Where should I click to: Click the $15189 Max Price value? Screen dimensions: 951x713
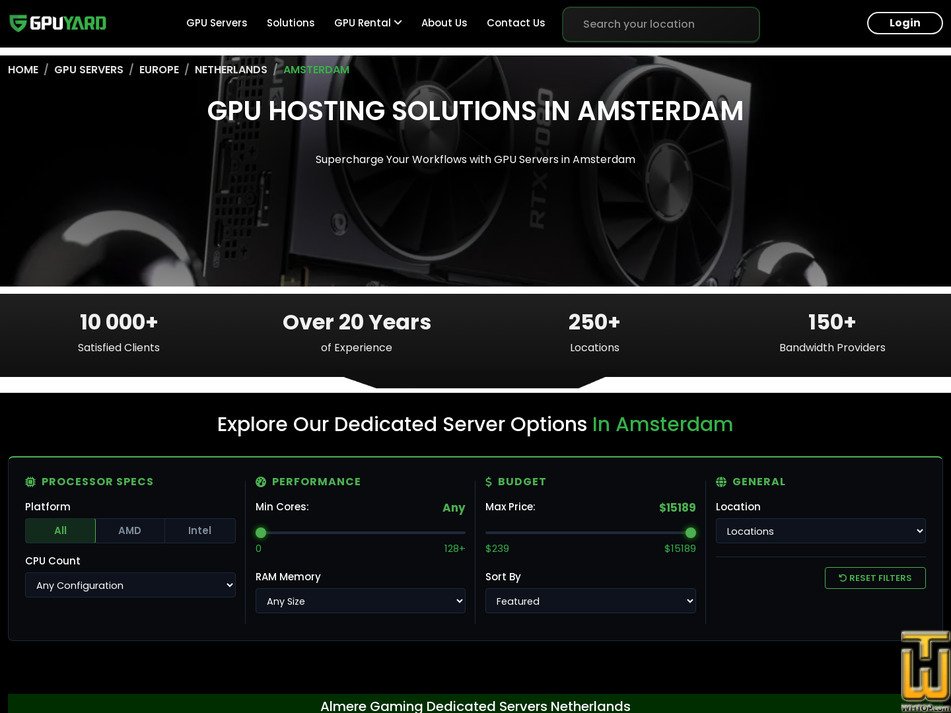click(x=677, y=507)
